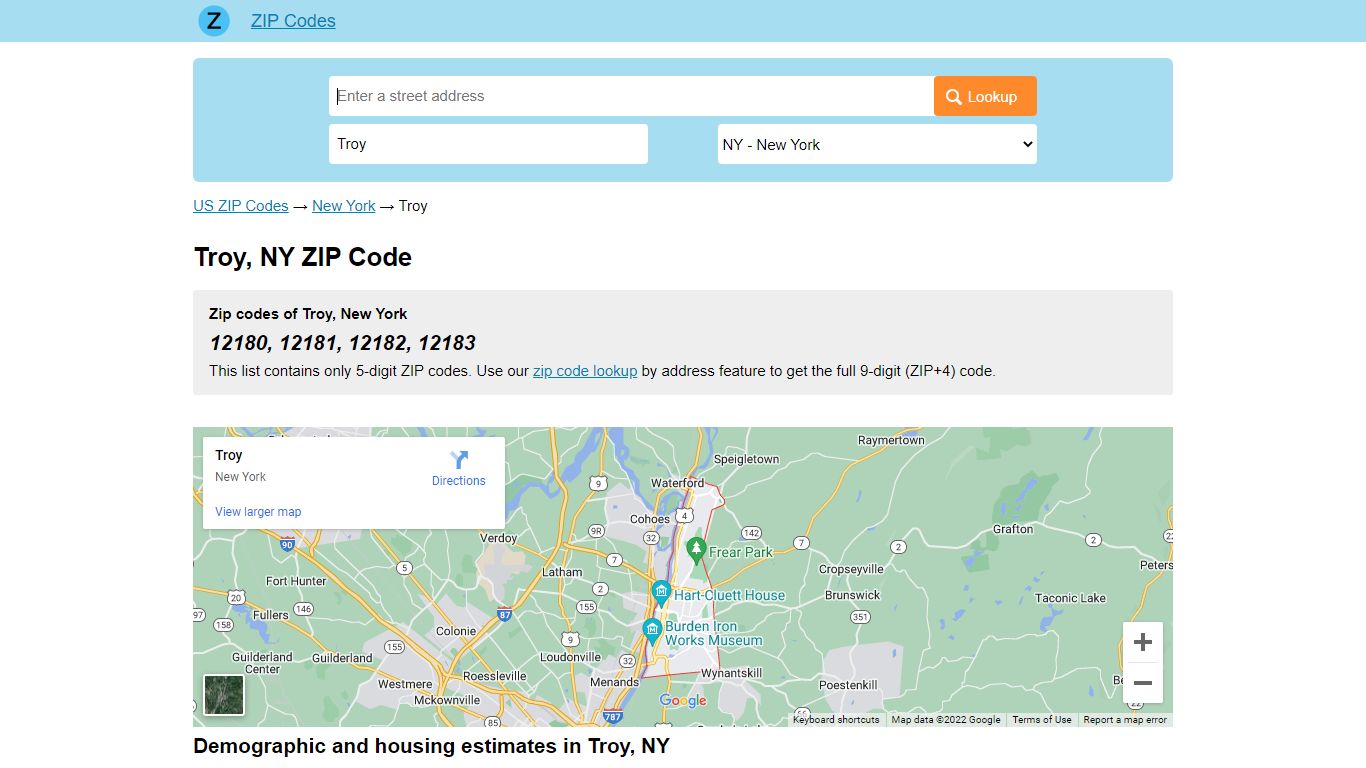Image resolution: width=1366 pixels, height=768 pixels.
Task: Click the Fort Hunter label on the map
Action: point(296,581)
